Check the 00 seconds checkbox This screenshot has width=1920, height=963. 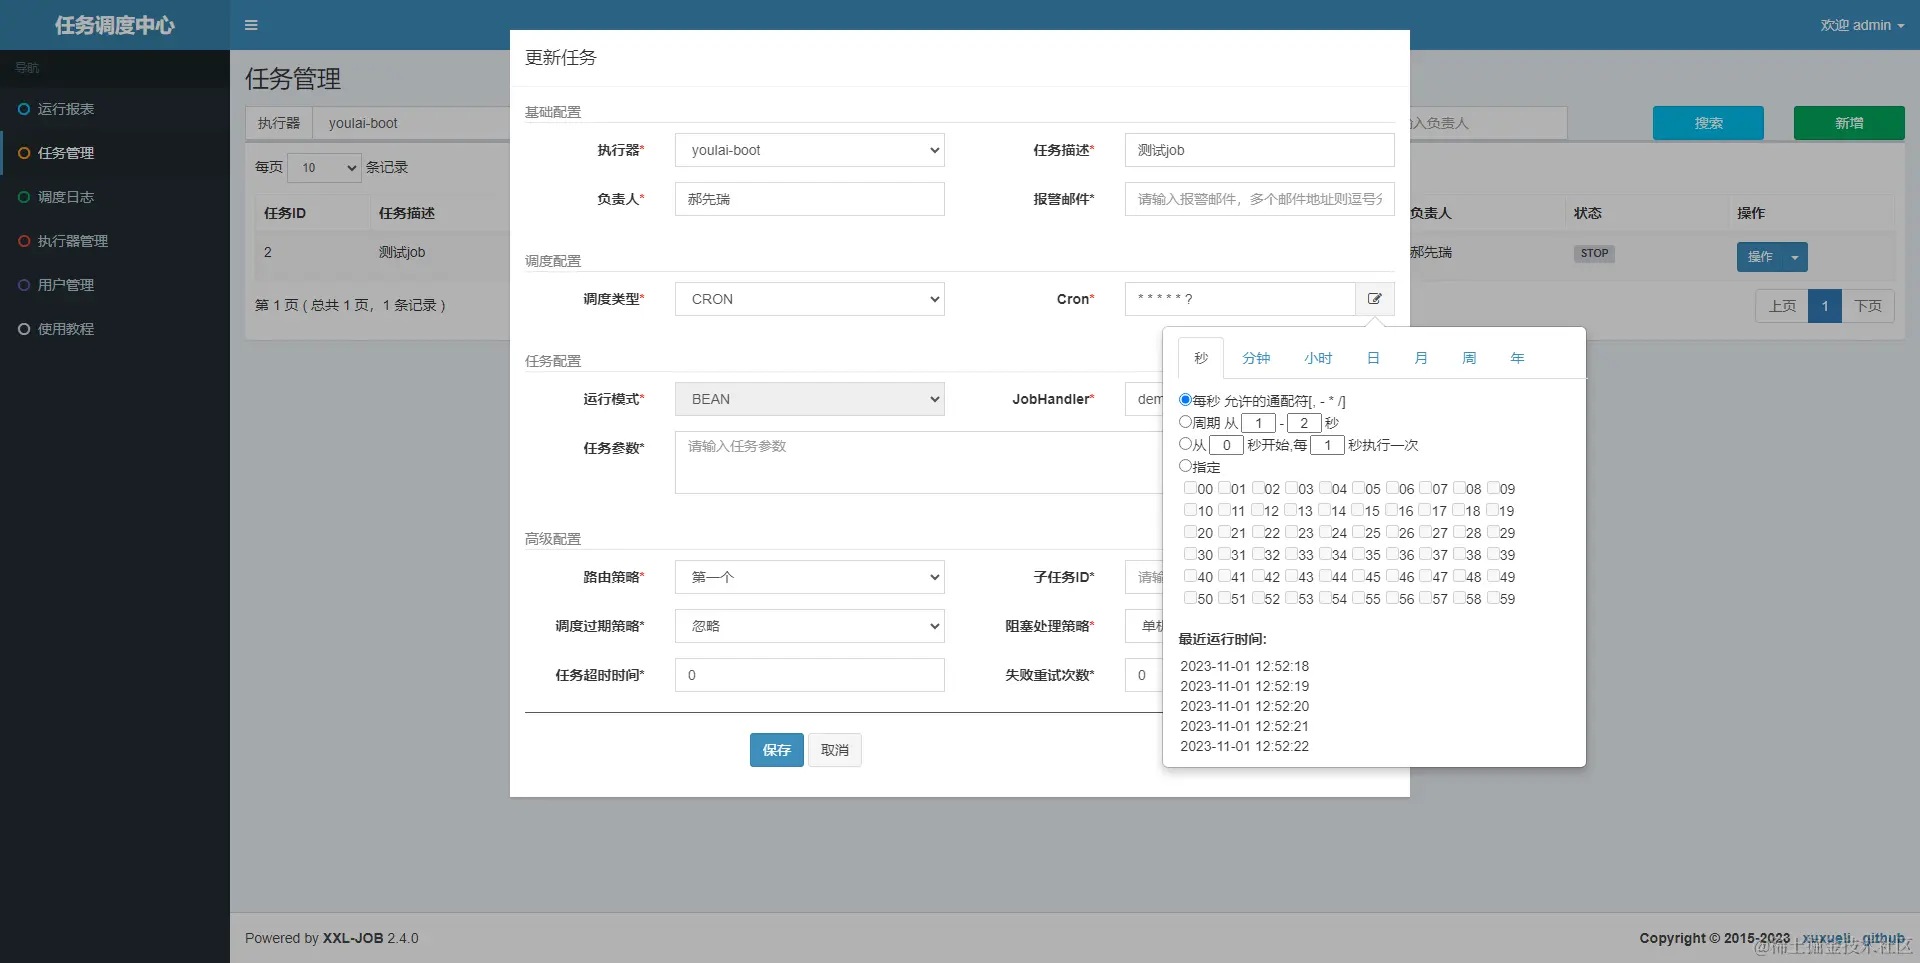(1190, 488)
